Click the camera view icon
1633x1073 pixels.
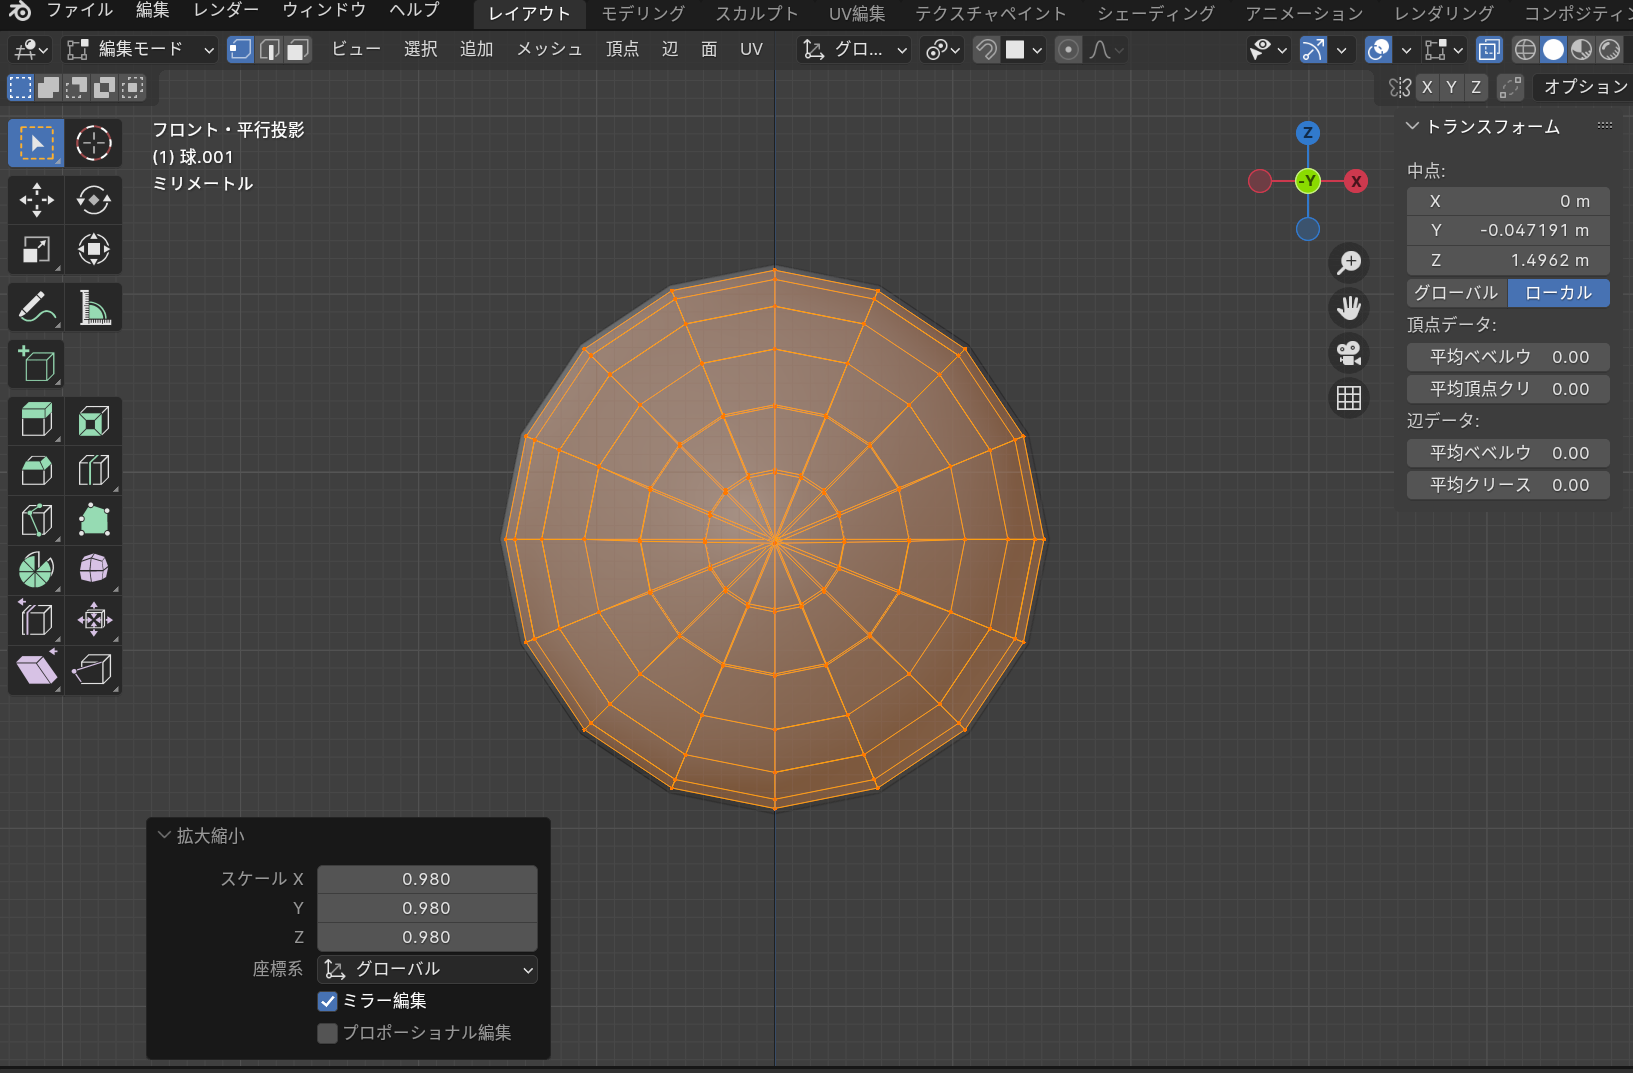1349,353
